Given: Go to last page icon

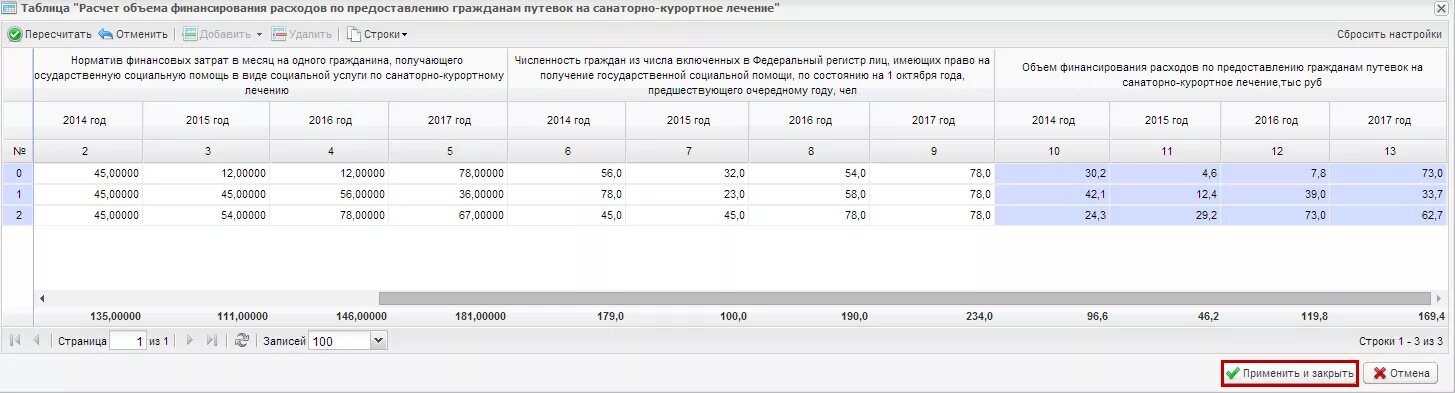Looking at the screenshot, I should pyautogui.click(x=211, y=341).
